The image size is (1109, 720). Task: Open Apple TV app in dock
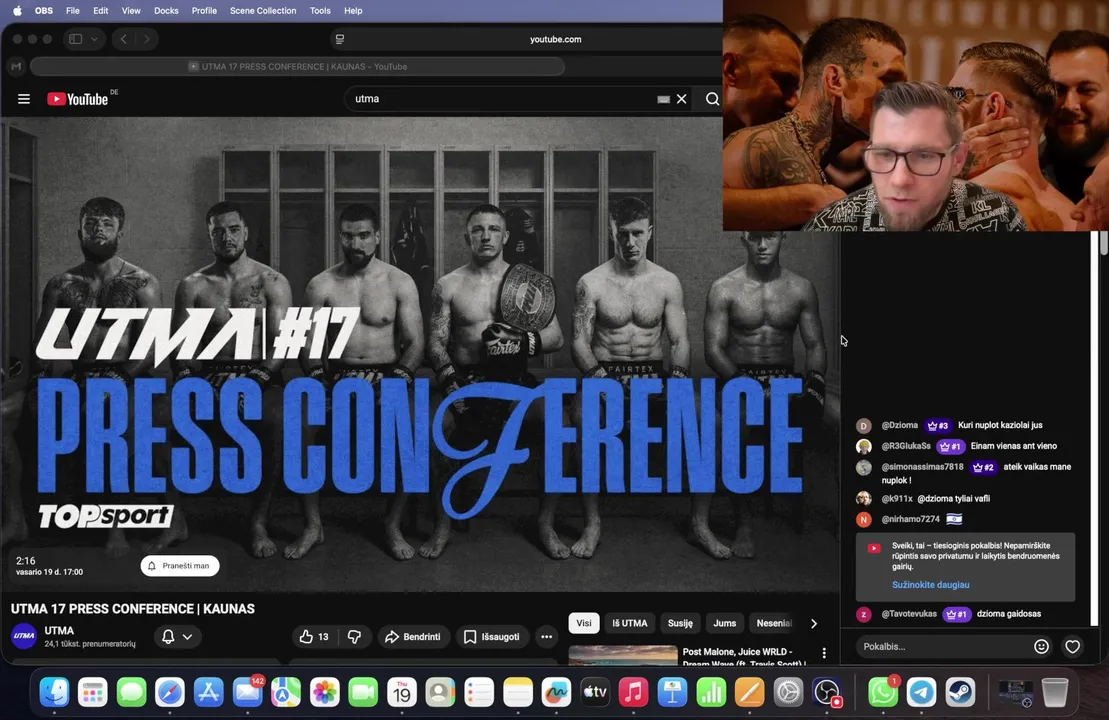click(595, 692)
